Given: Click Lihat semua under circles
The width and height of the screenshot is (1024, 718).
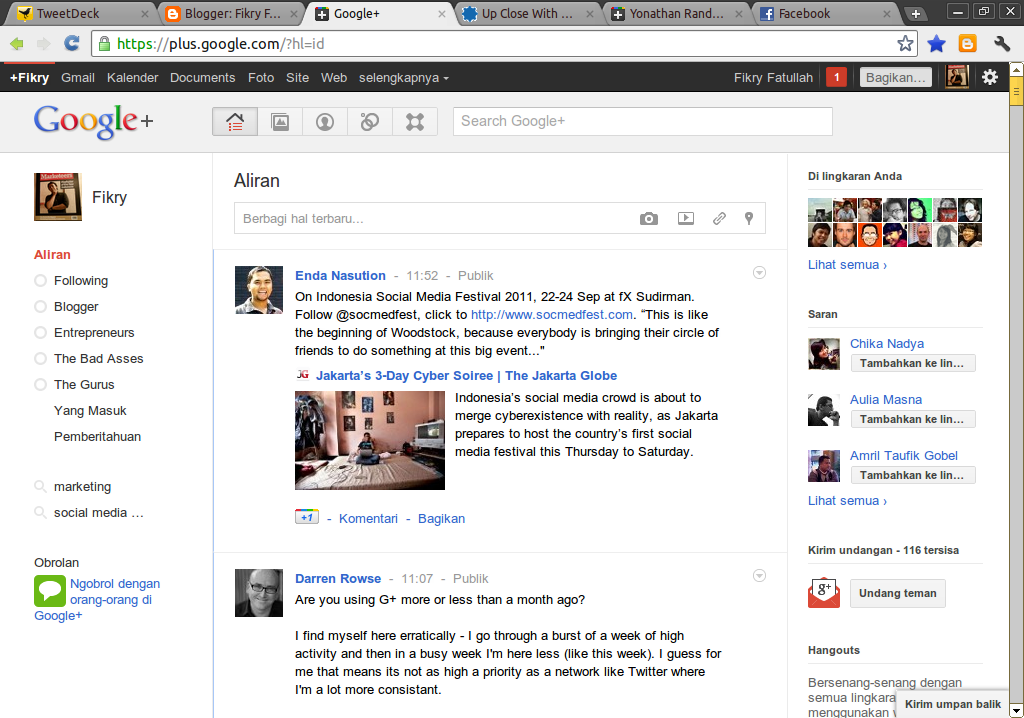Looking at the screenshot, I should [847, 265].
